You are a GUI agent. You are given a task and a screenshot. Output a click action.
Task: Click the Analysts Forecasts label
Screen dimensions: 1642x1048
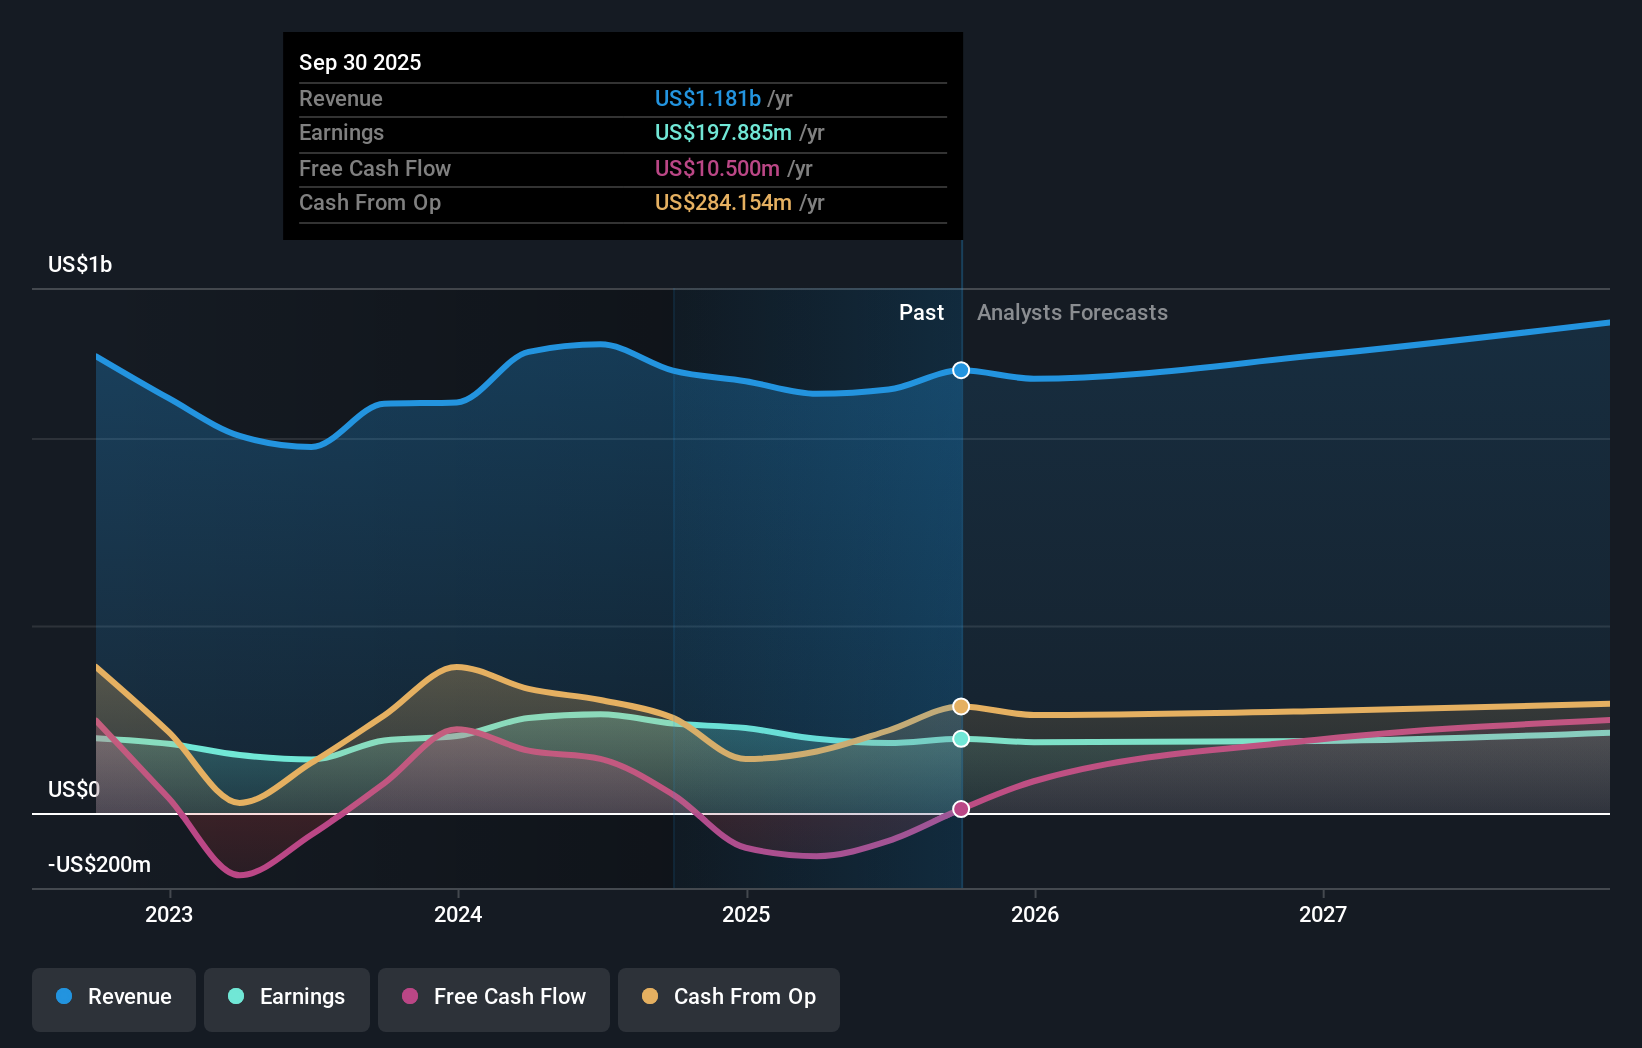pyautogui.click(x=1072, y=312)
